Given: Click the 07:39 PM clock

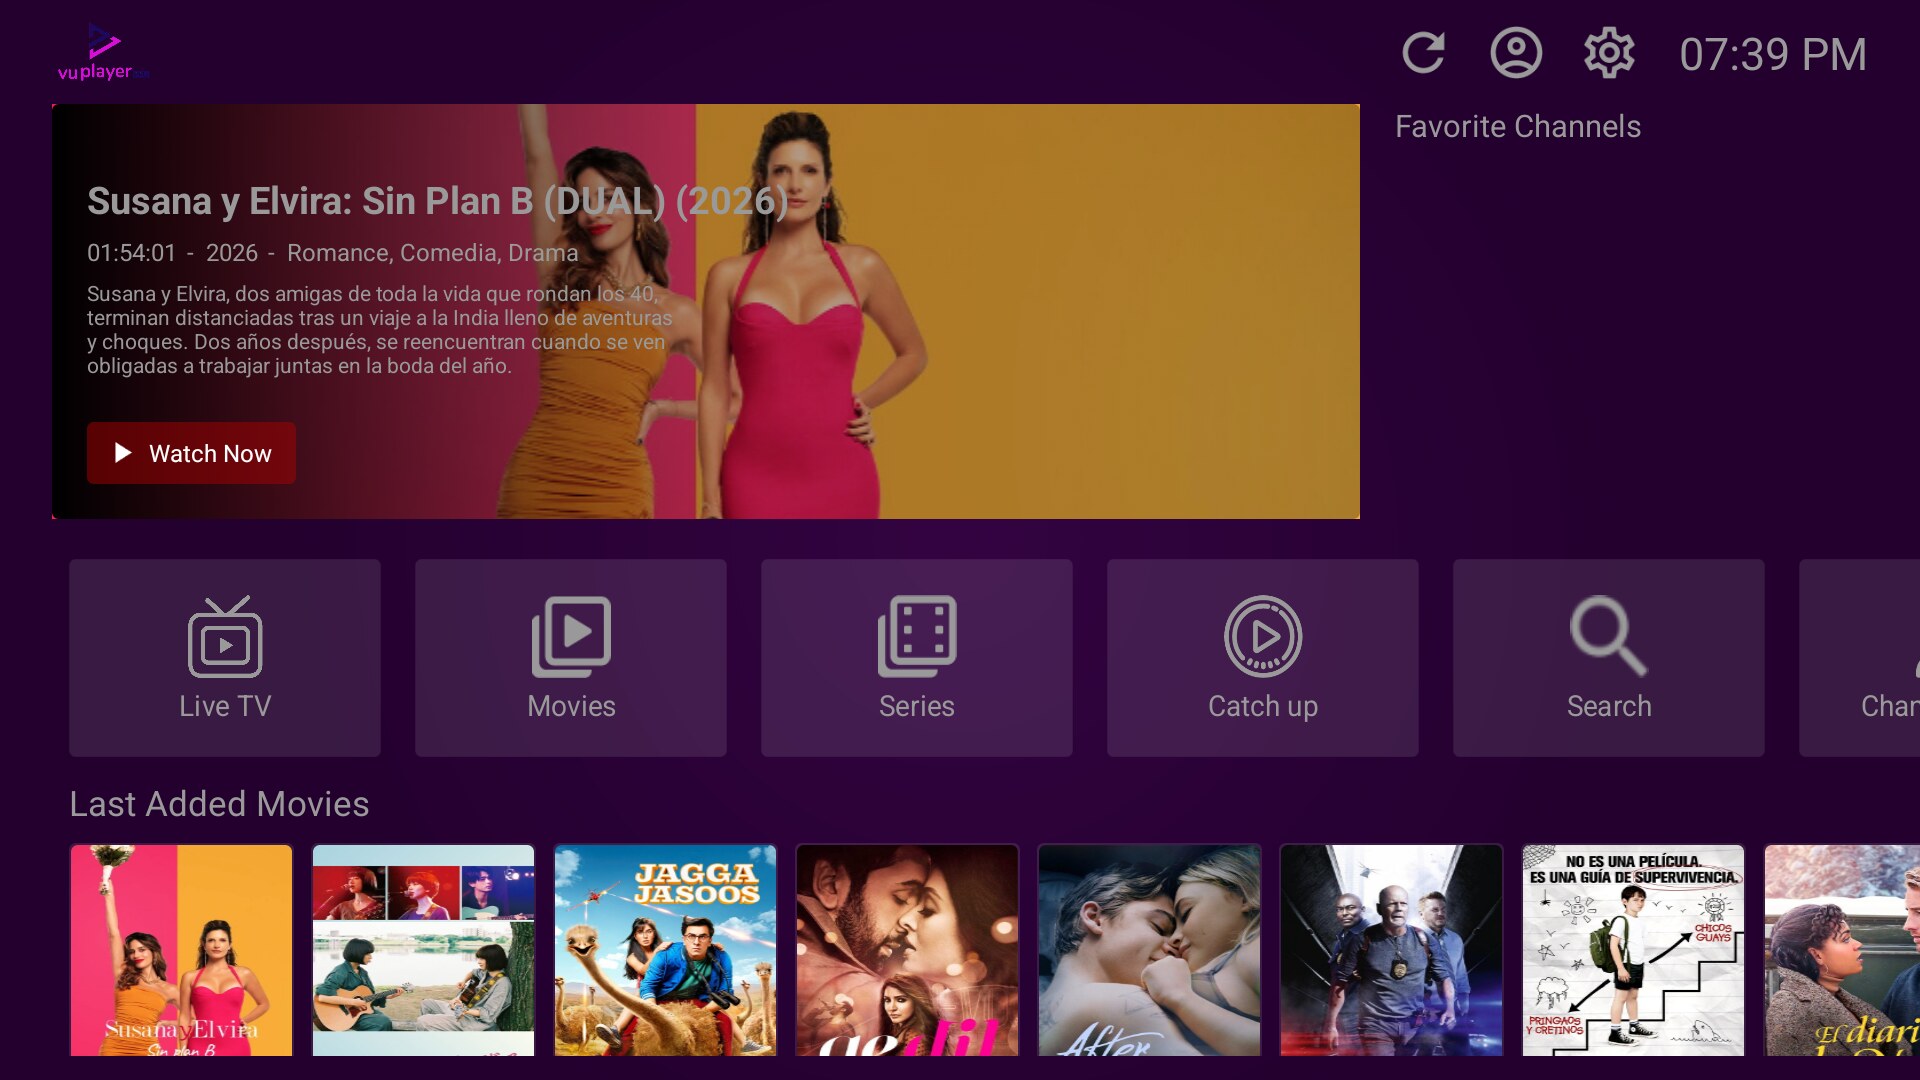Looking at the screenshot, I should click(x=1772, y=54).
